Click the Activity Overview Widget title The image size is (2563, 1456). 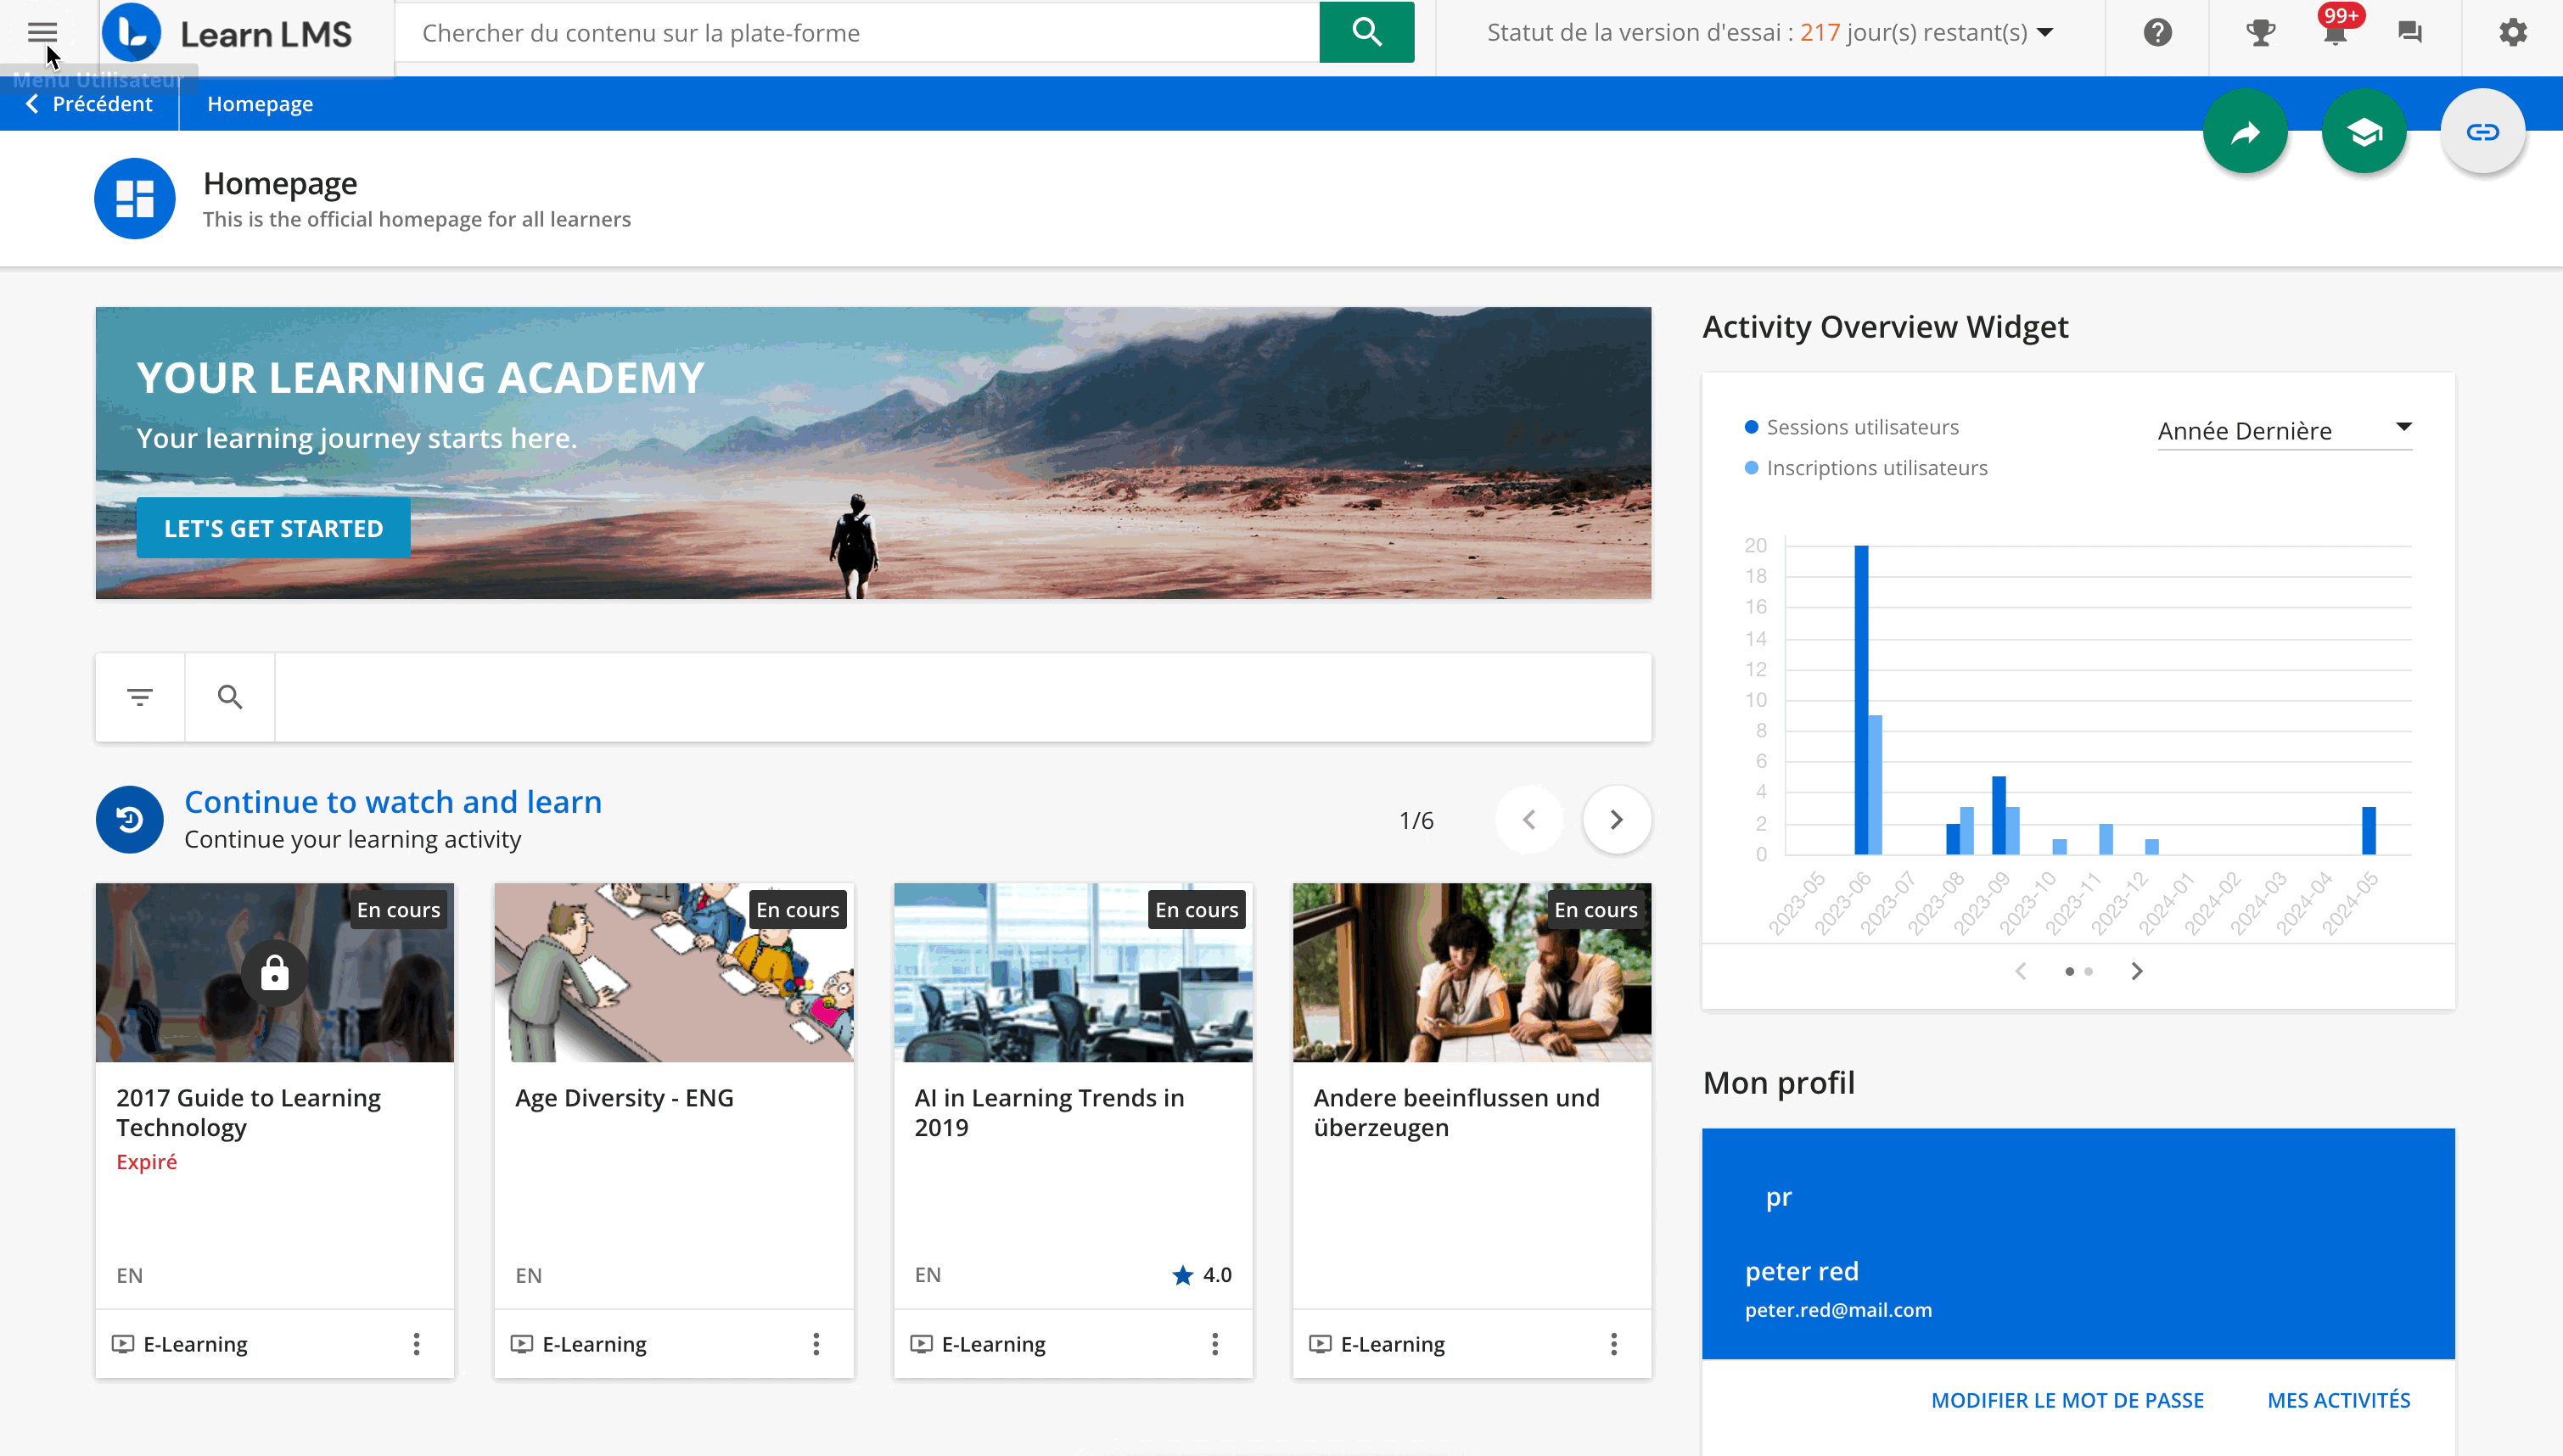pos(1885,327)
